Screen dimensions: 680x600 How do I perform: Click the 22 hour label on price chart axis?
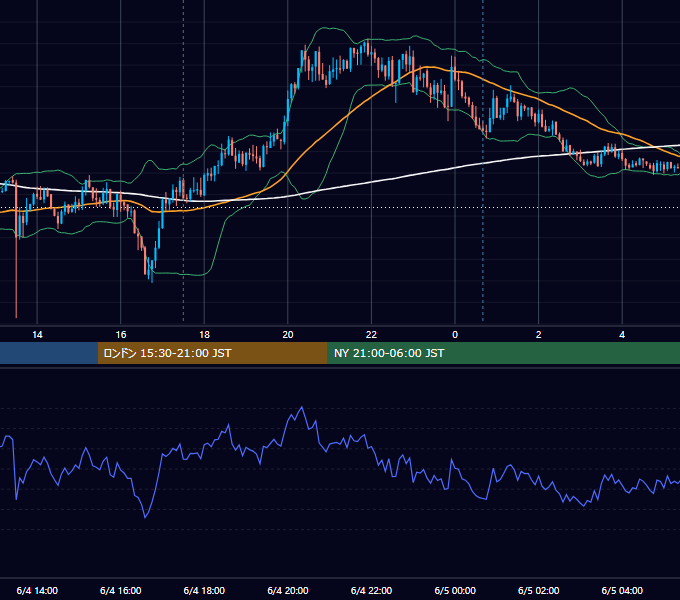pos(371,335)
